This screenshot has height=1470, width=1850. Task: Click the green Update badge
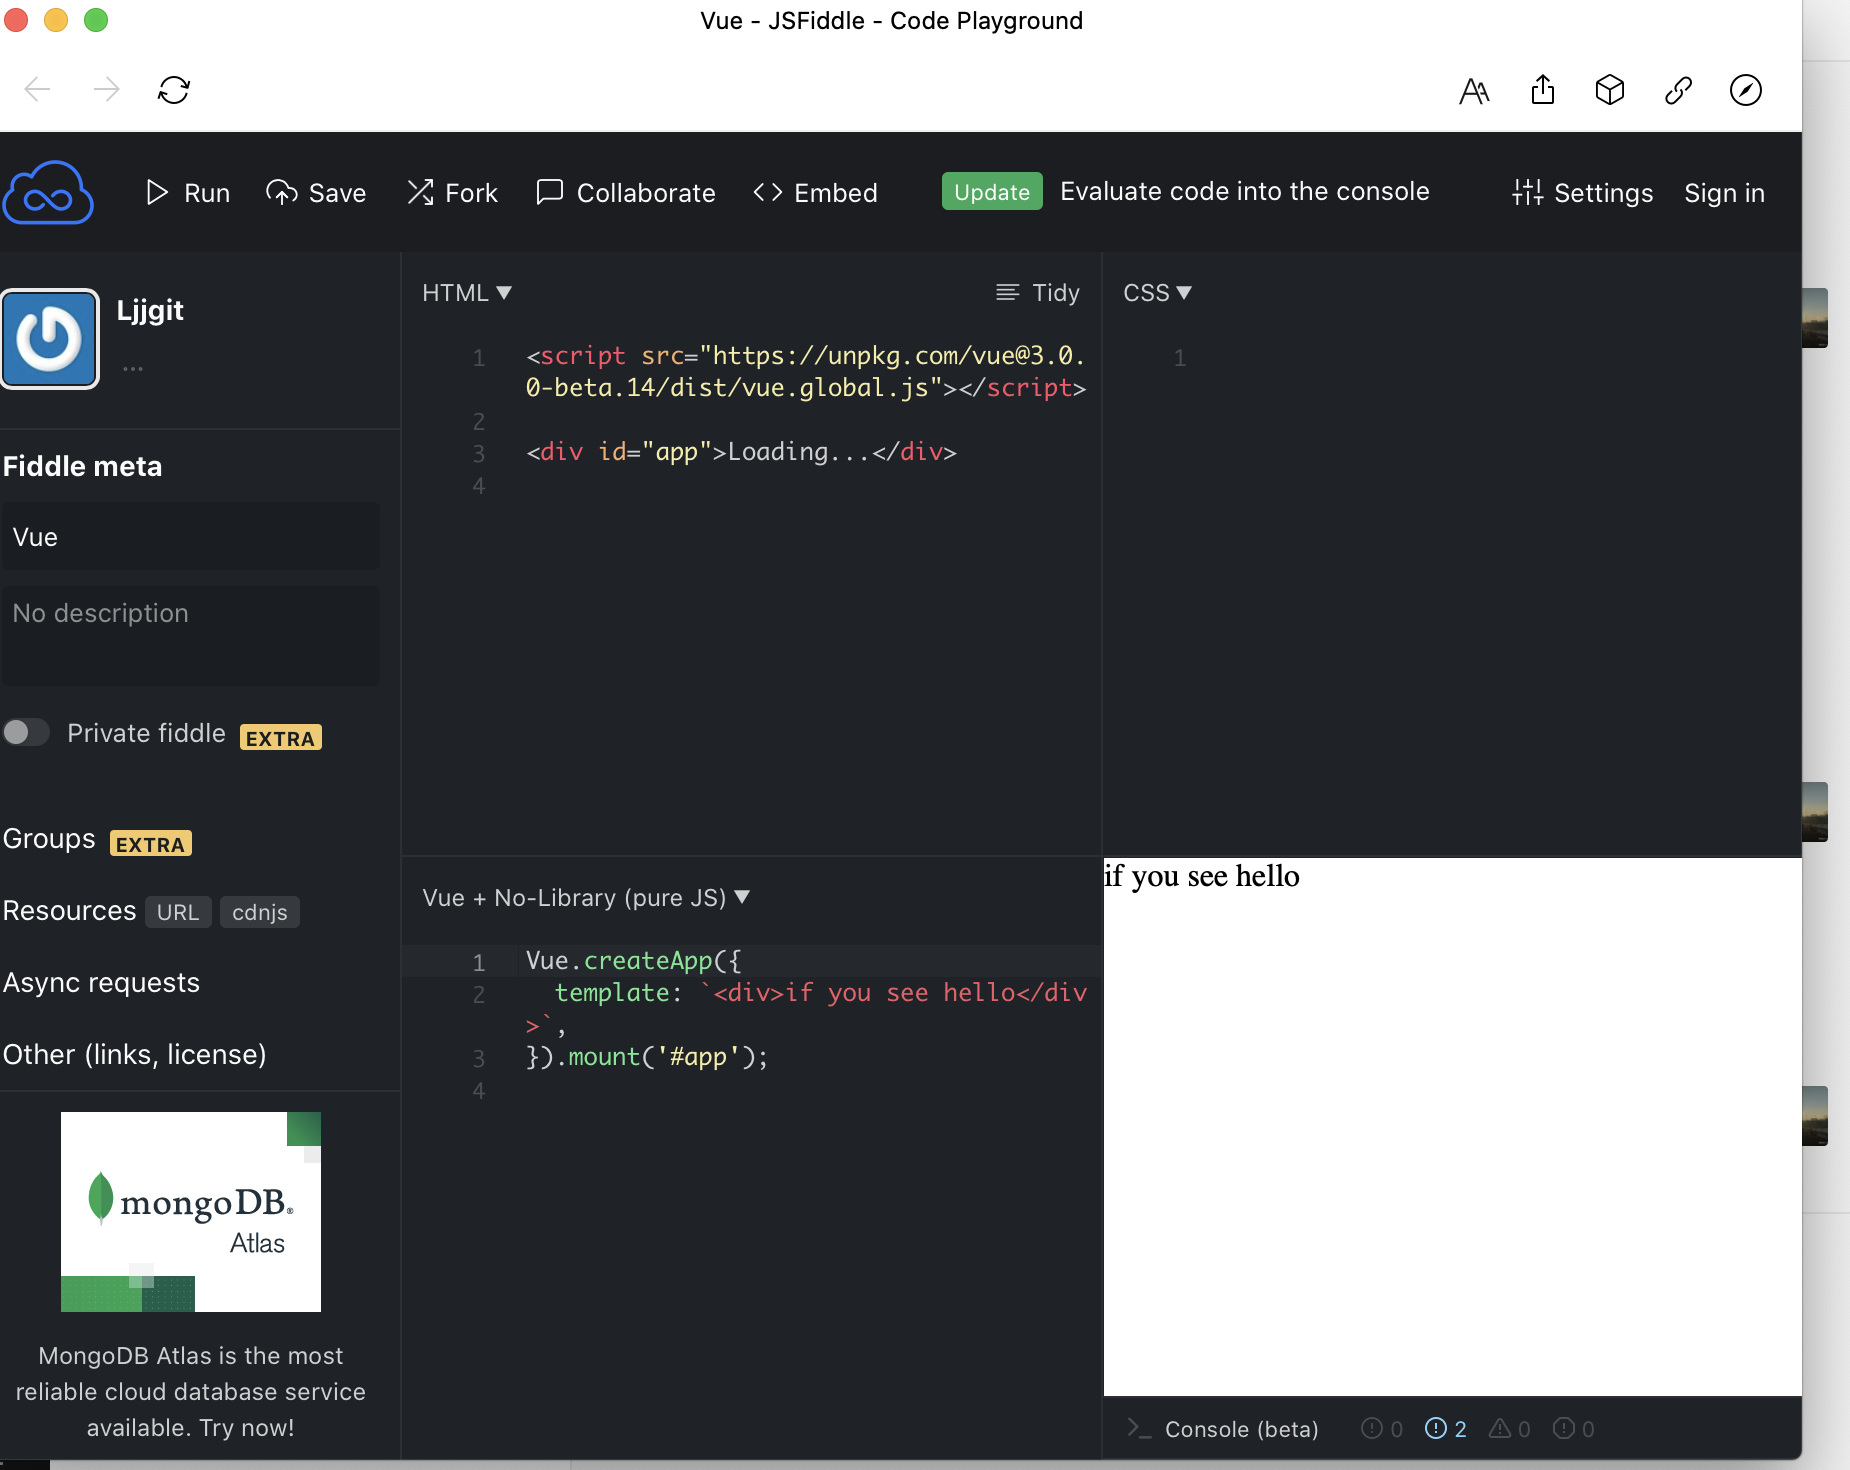click(x=992, y=191)
